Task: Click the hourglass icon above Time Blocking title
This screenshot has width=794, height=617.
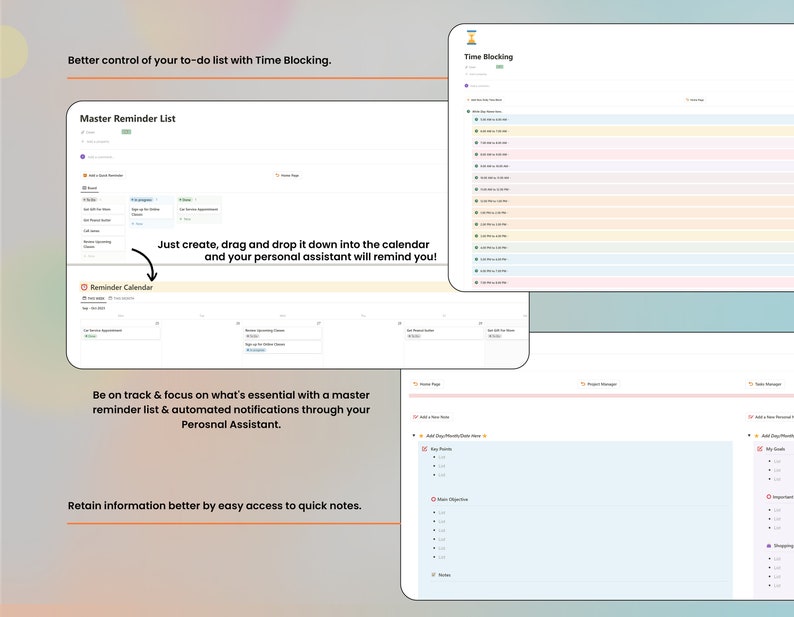Action: tap(471, 38)
